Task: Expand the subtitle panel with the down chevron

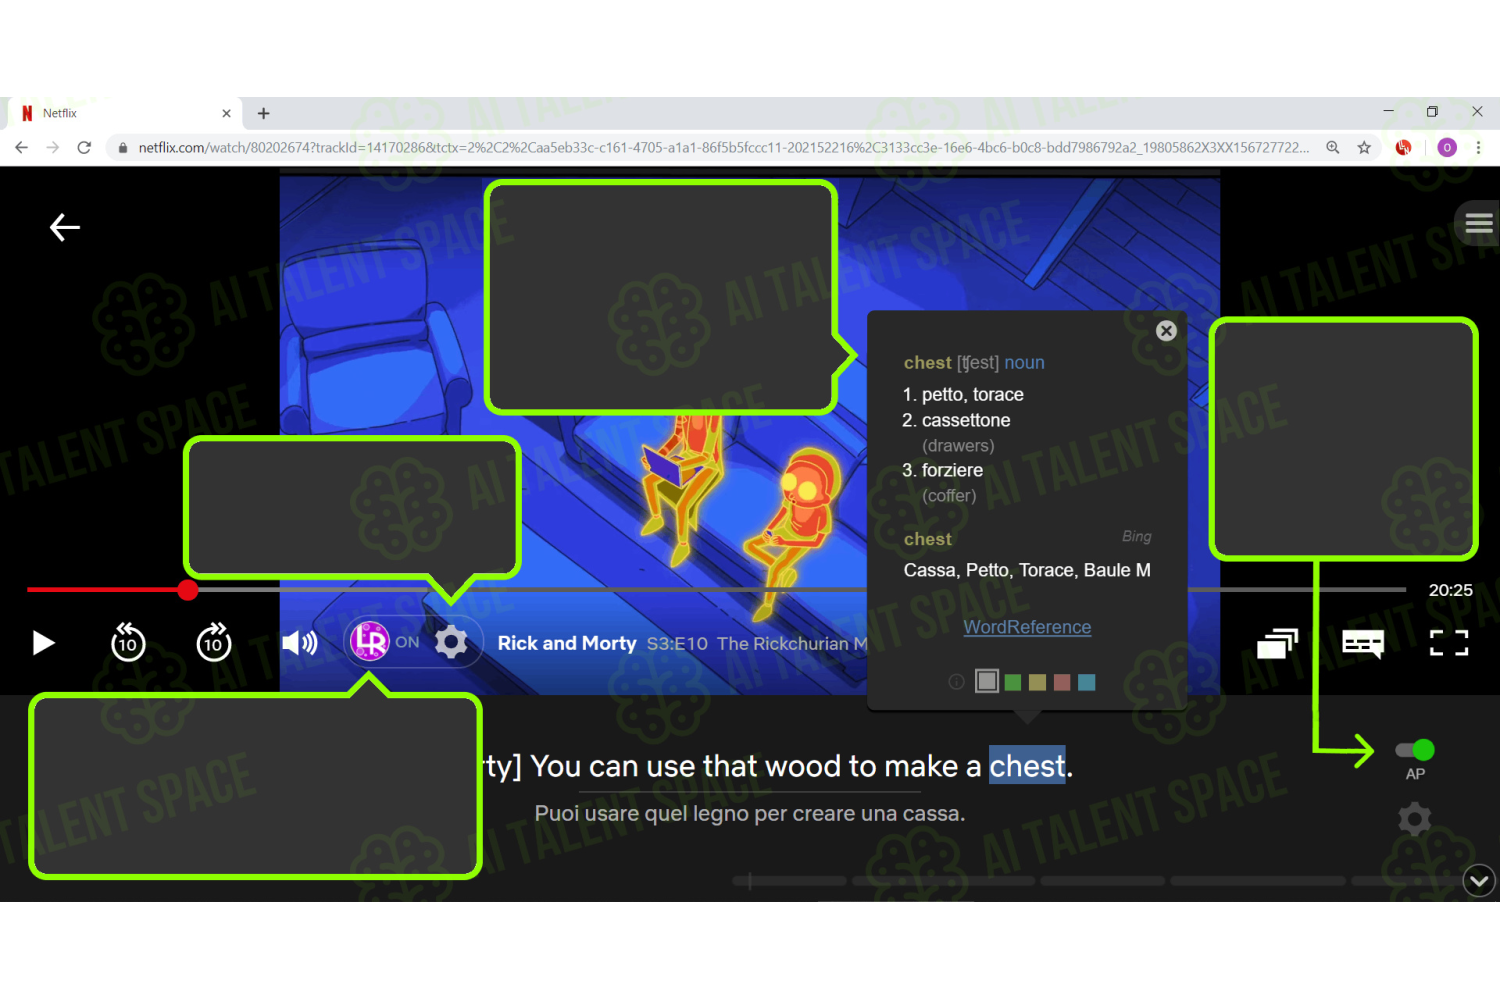Action: click(1479, 881)
